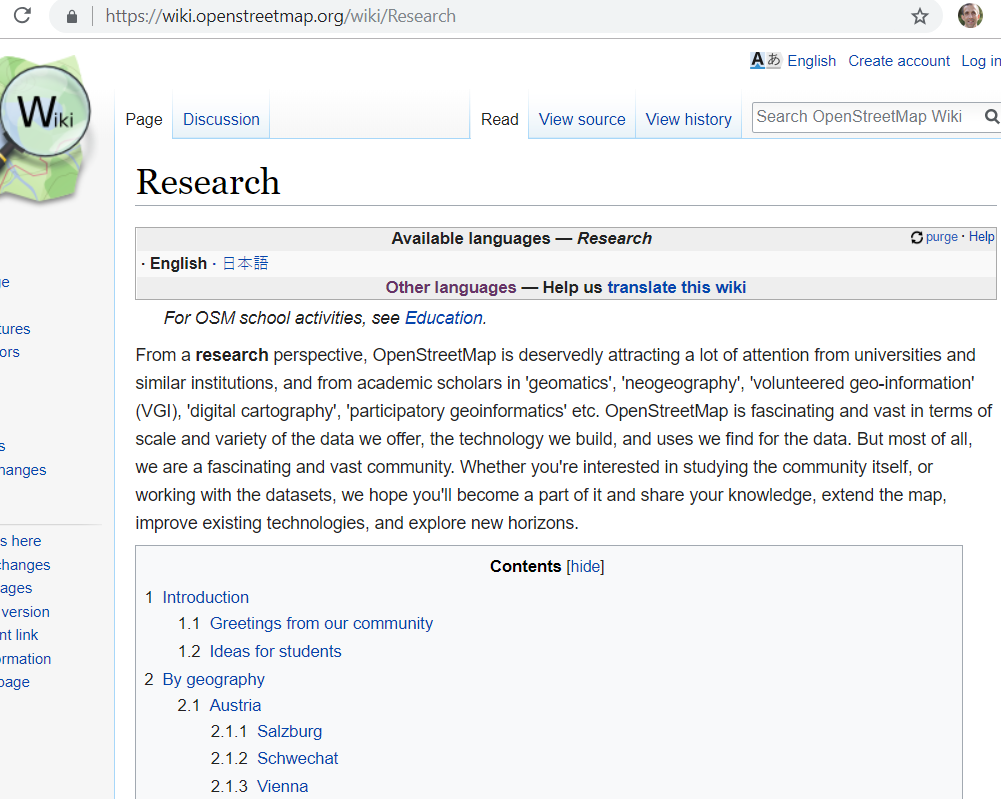The height and width of the screenshot is (799, 1001).
Task: Click the Other languages link
Action: (451, 287)
